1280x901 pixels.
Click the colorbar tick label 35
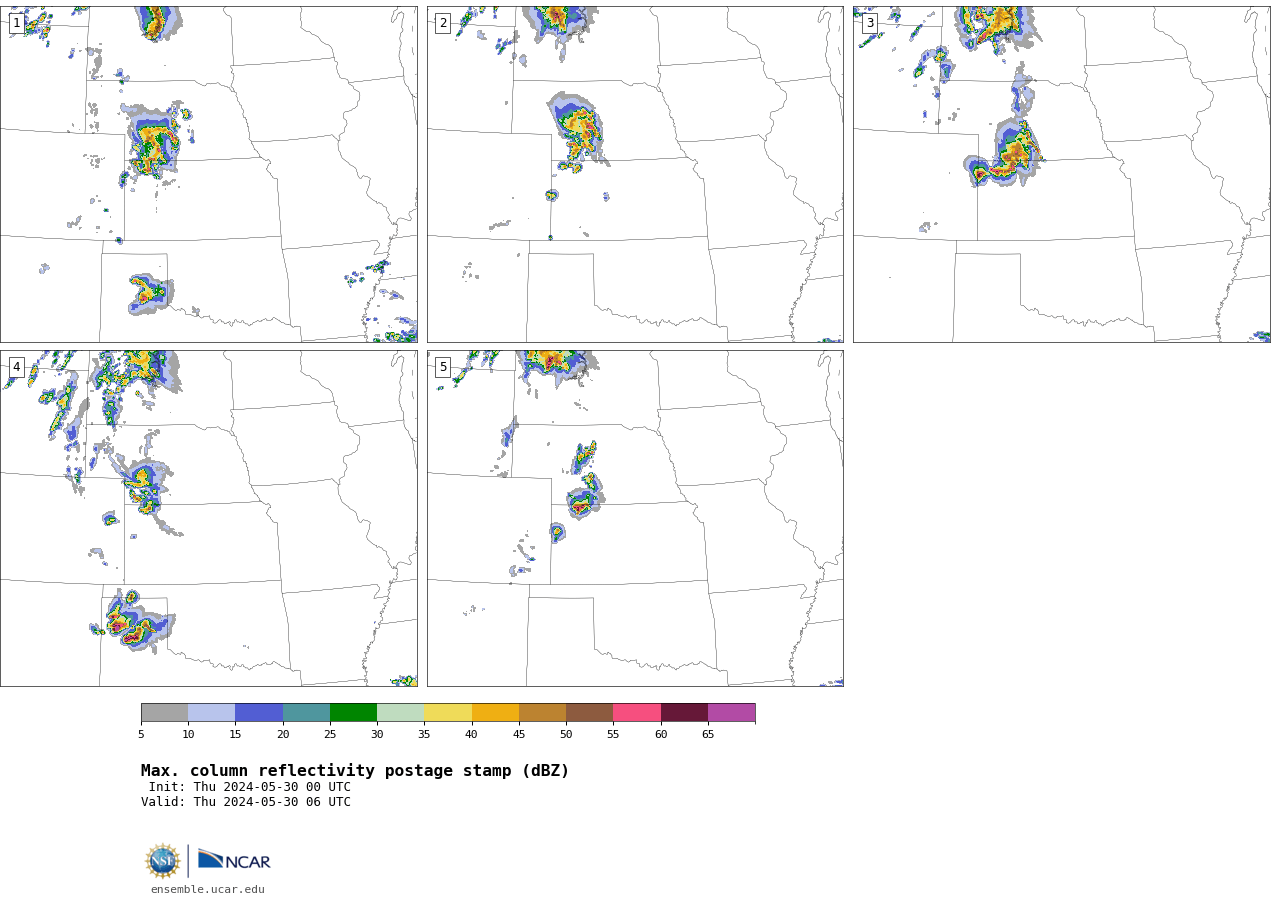[424, 735]
